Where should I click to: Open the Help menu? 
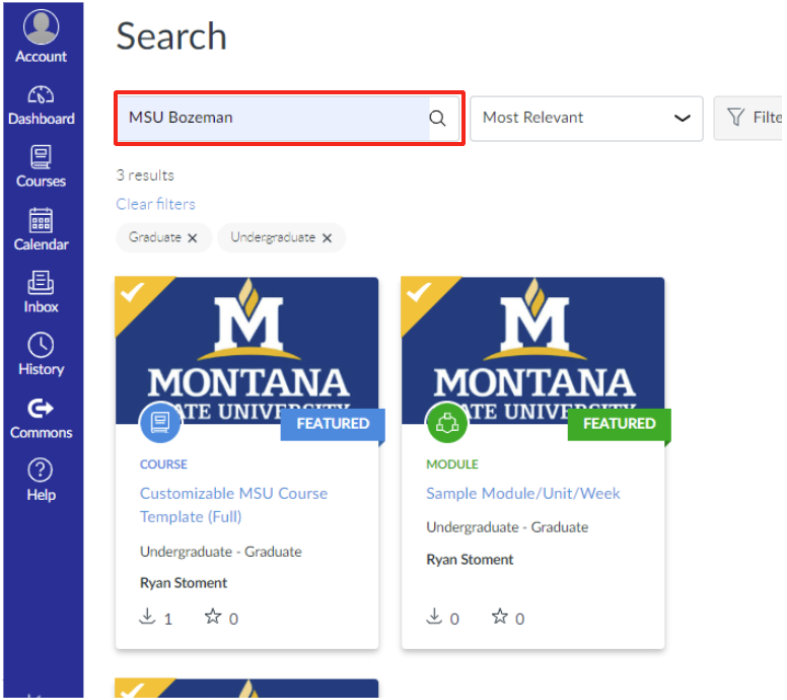point(41,481)
